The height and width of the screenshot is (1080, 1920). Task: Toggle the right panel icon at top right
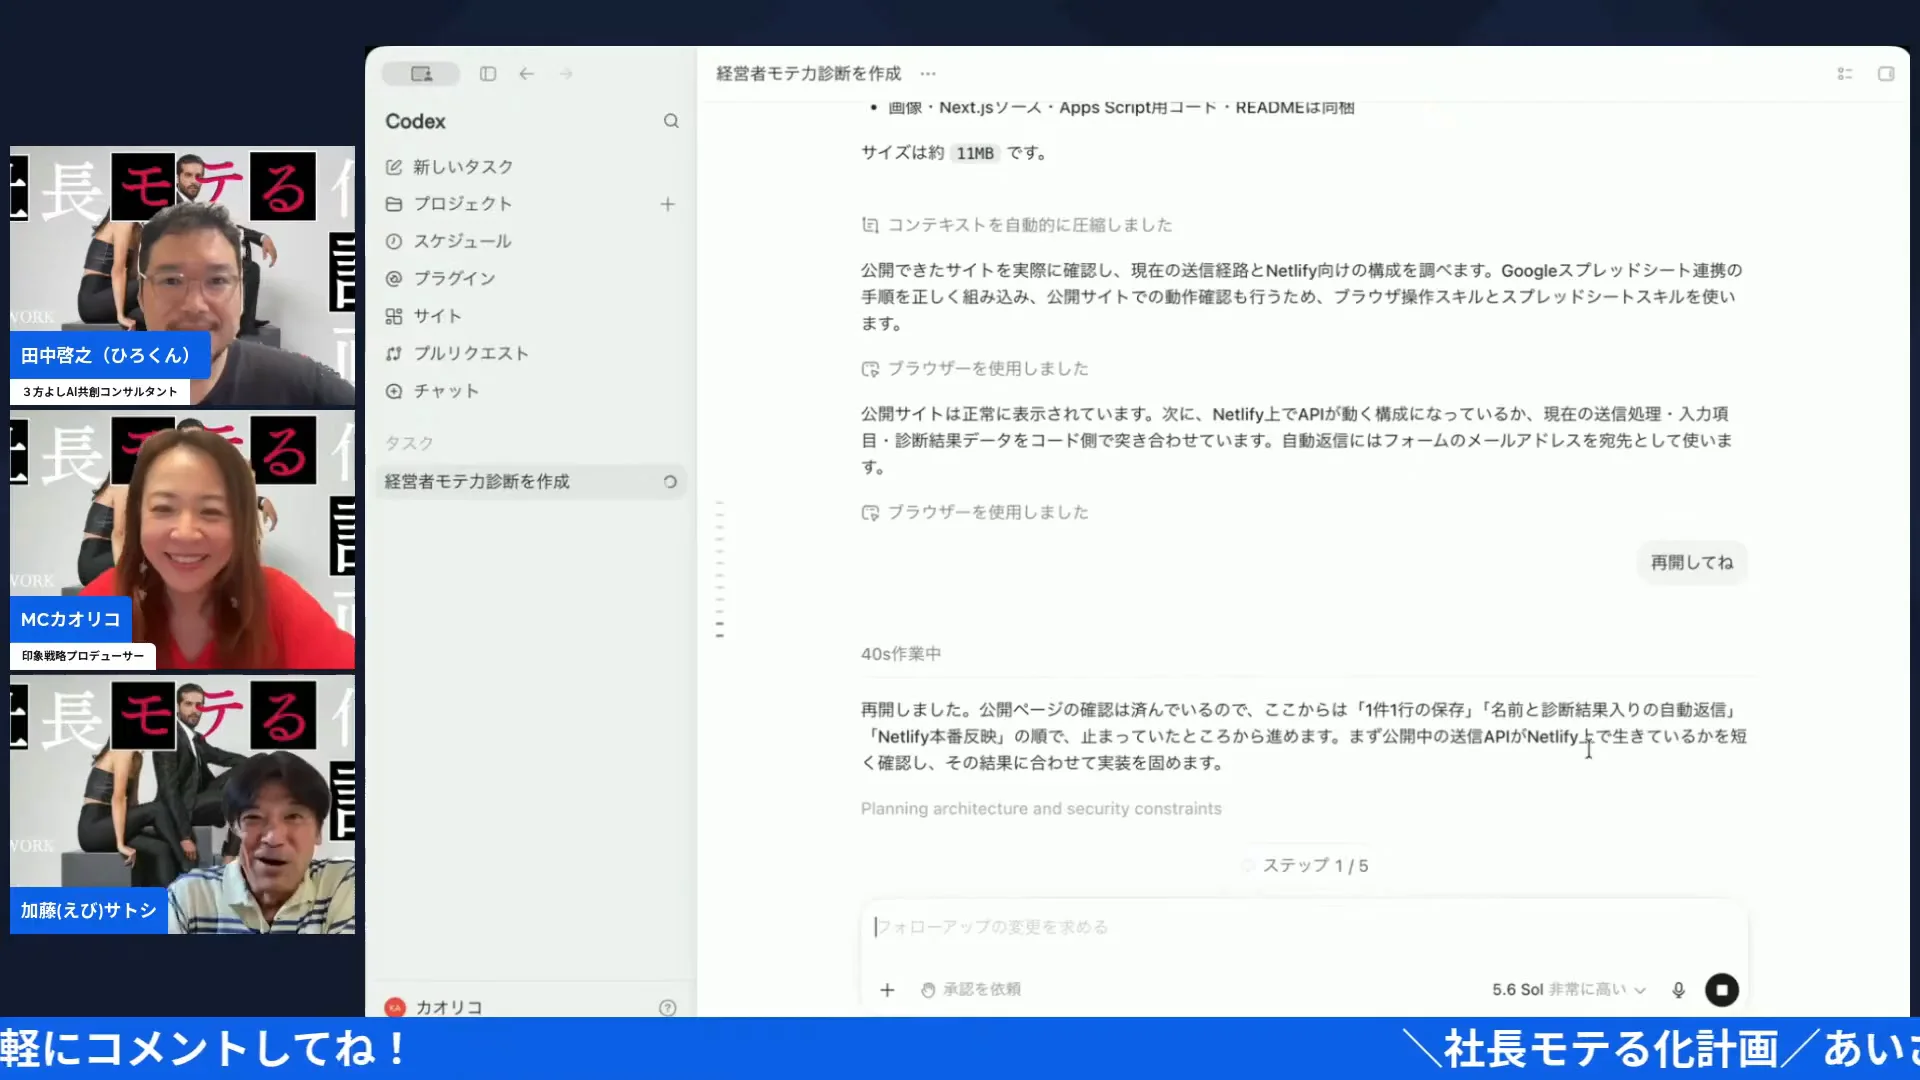(x=1886, y=74)
